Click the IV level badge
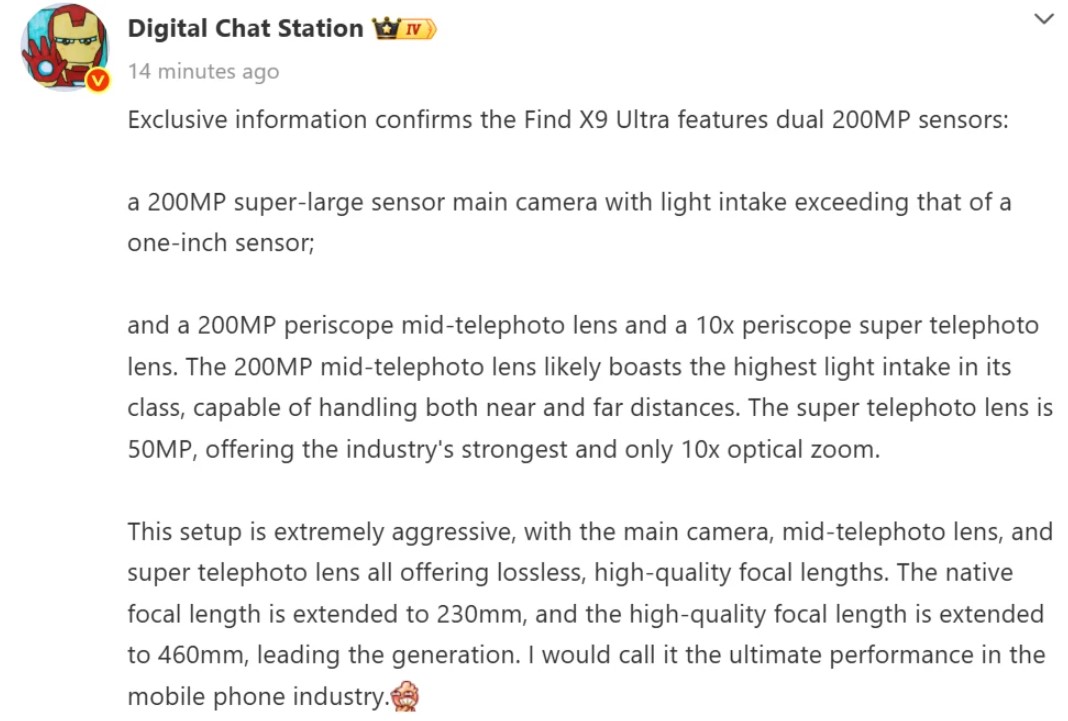 point(418,30)
